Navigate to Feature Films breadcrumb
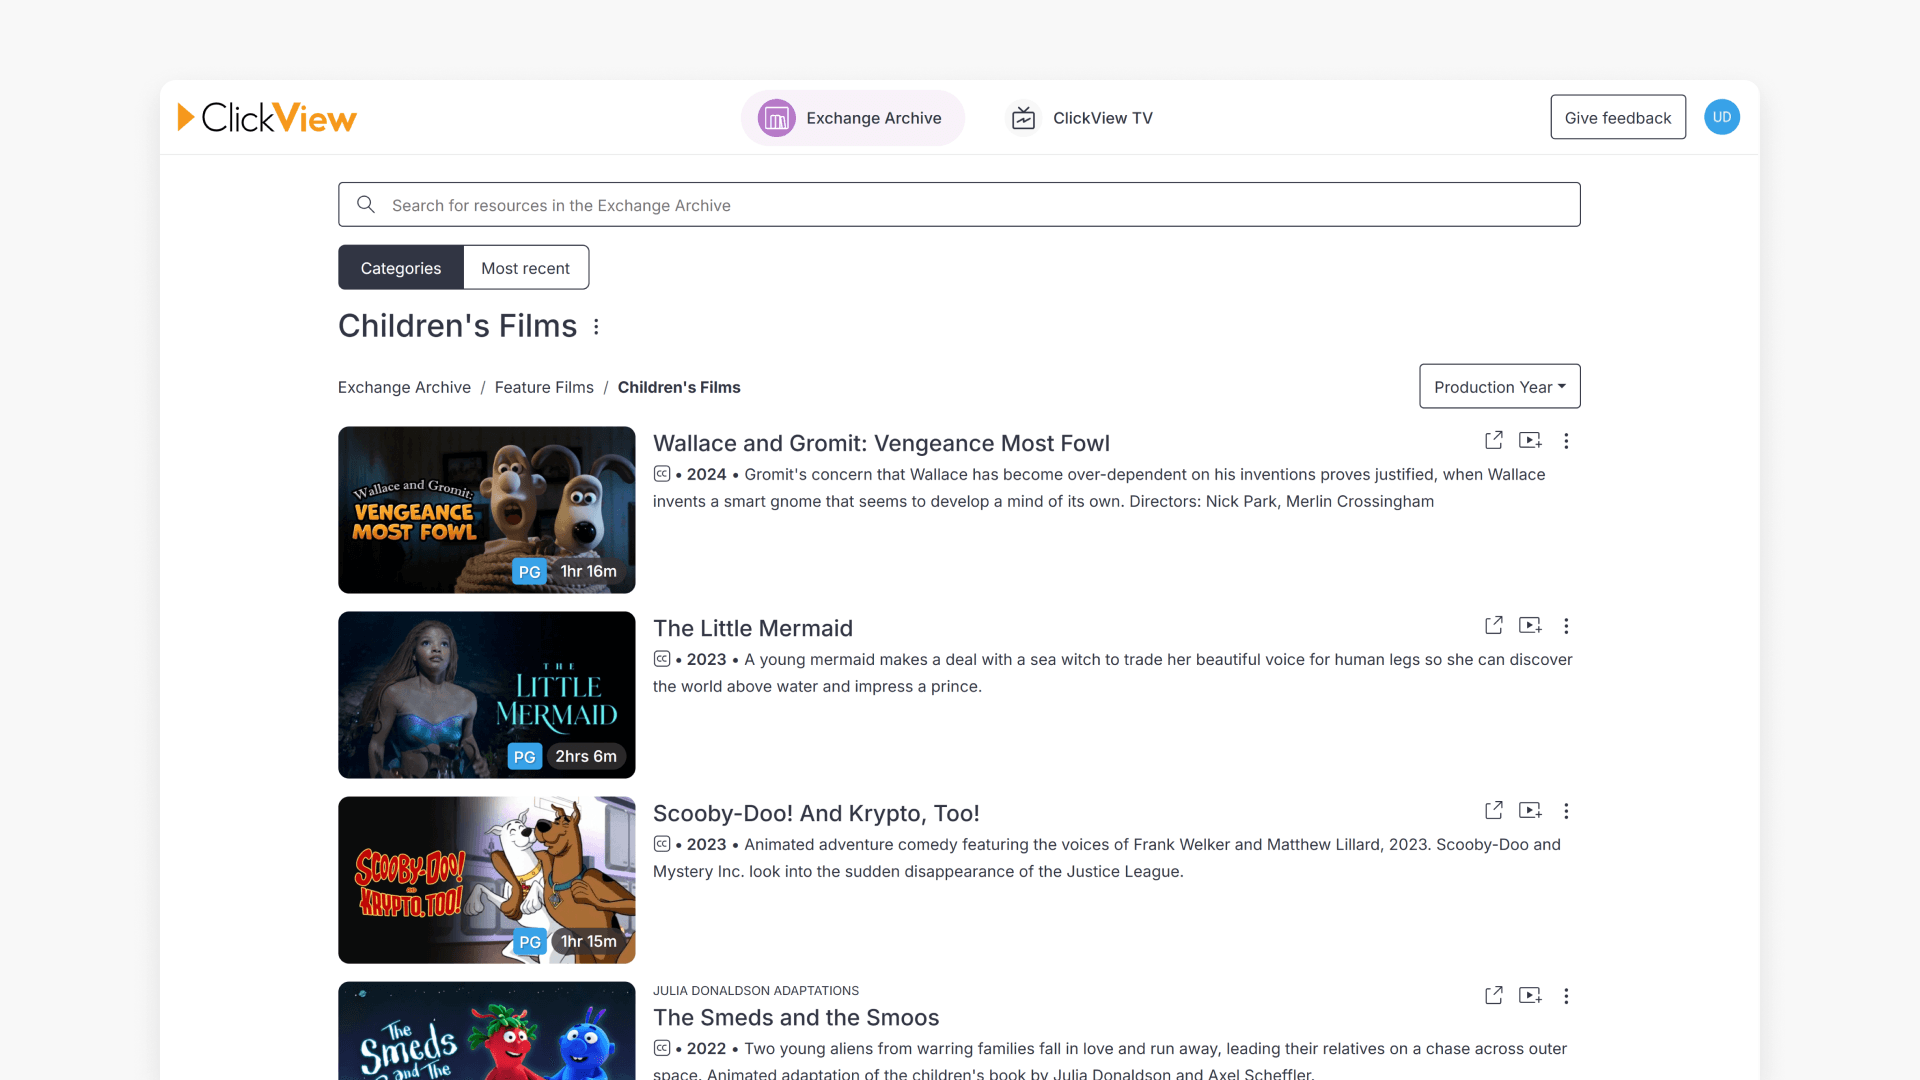Screen dimensions: 1920x1080 (543, 387)
